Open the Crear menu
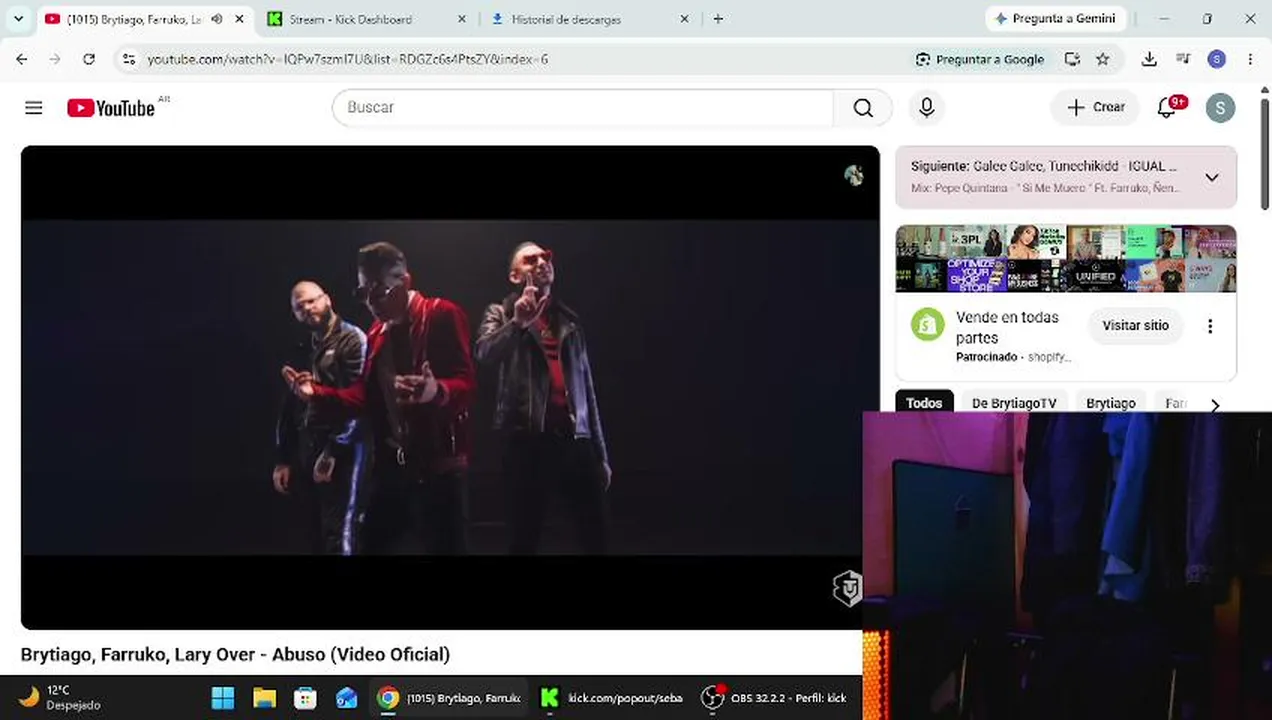Screen dimensions: 1272x720 1095,108
